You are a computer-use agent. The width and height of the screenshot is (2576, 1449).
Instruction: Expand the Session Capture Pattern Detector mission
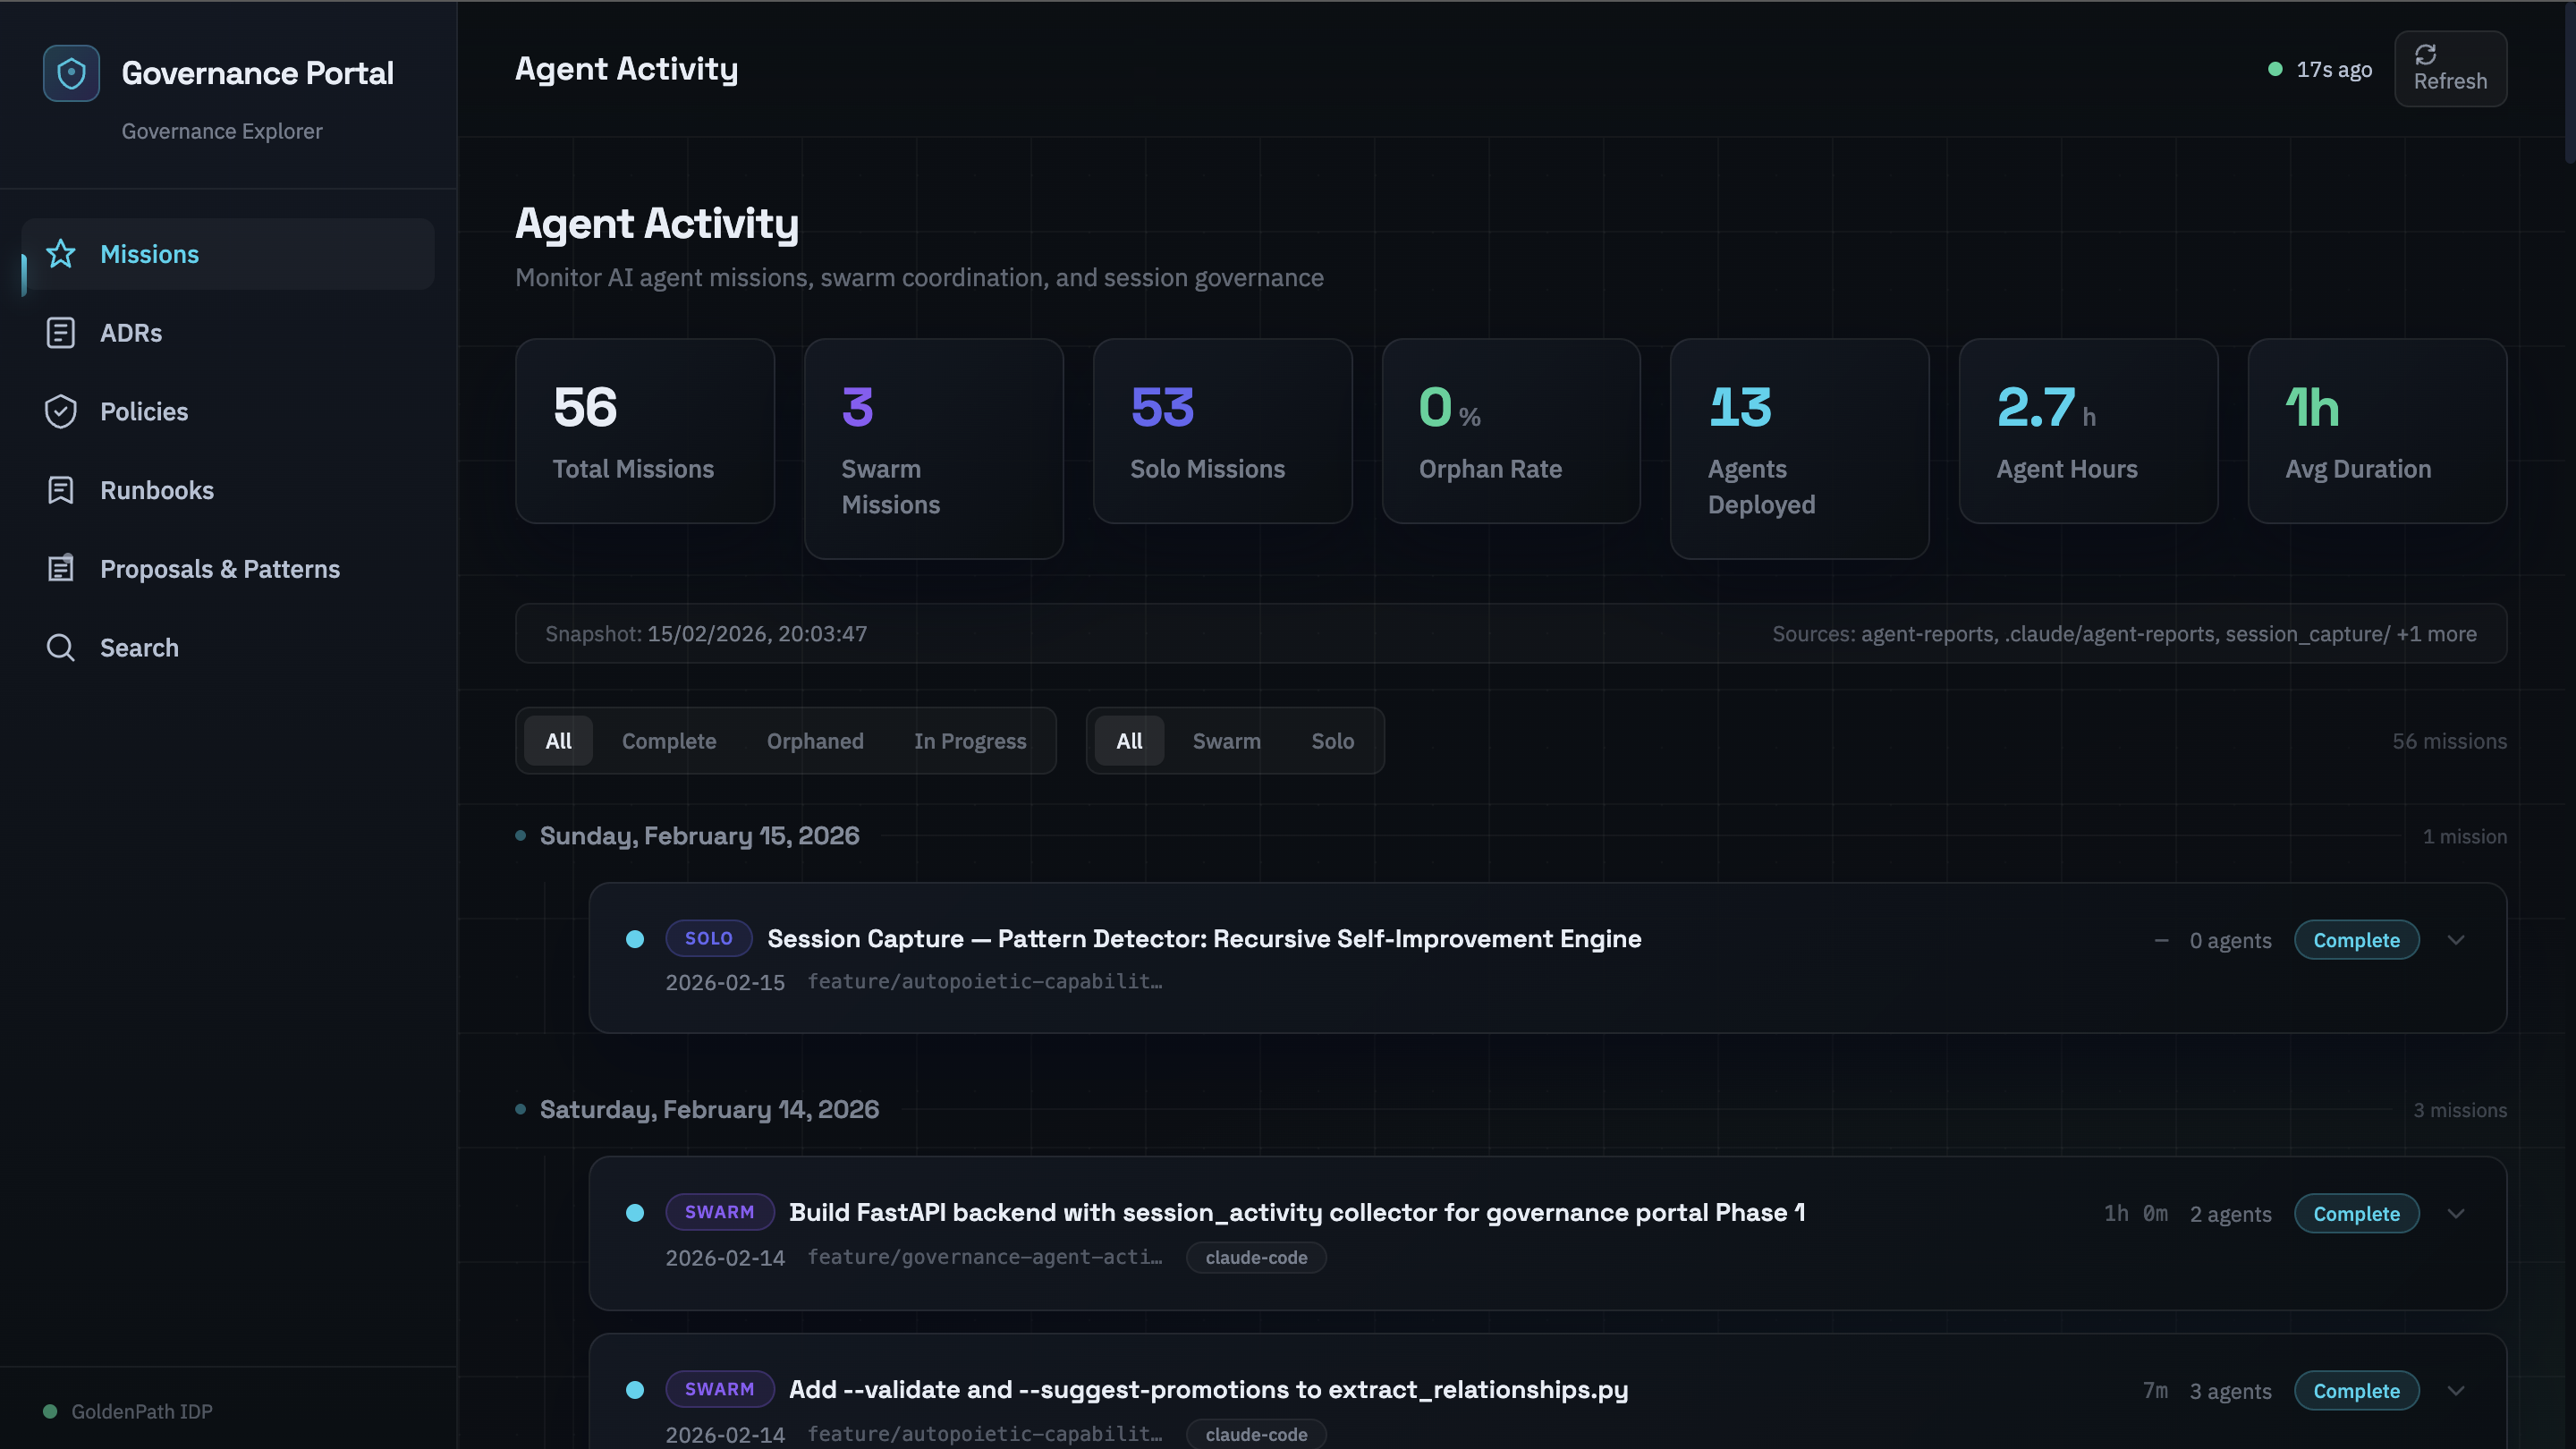click(x=2456, y=940)
